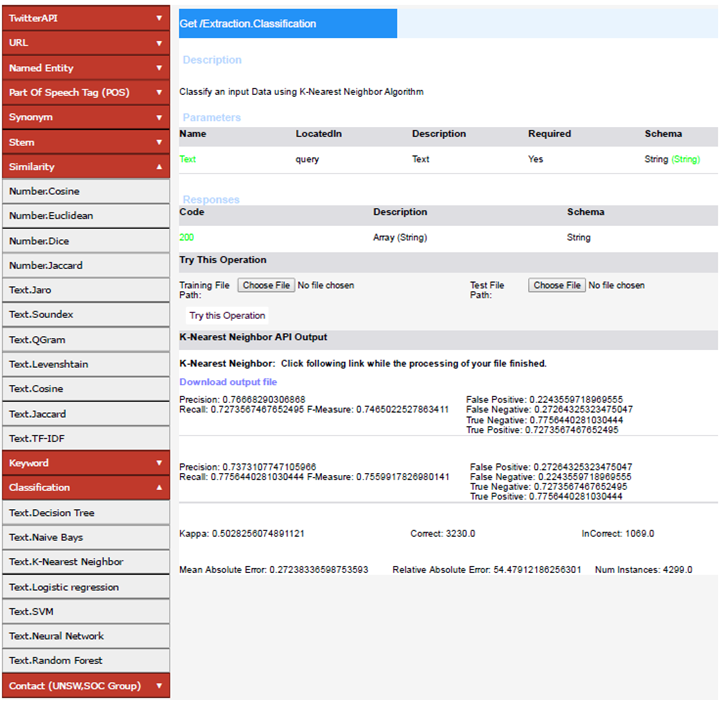This screenshot has height=702, width=727.
Task: Click Try this Operation button
Action: 227,315
